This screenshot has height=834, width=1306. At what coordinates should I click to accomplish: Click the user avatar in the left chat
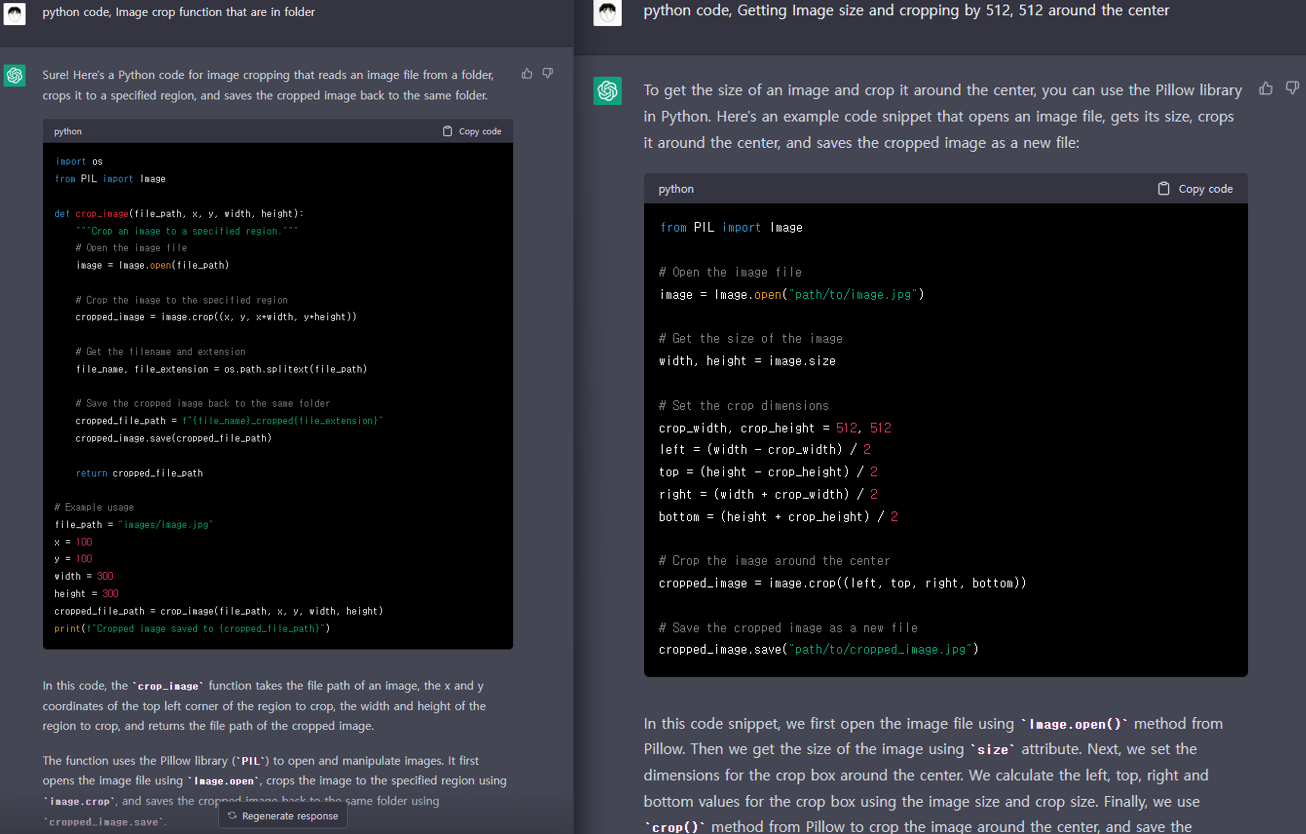14,13
